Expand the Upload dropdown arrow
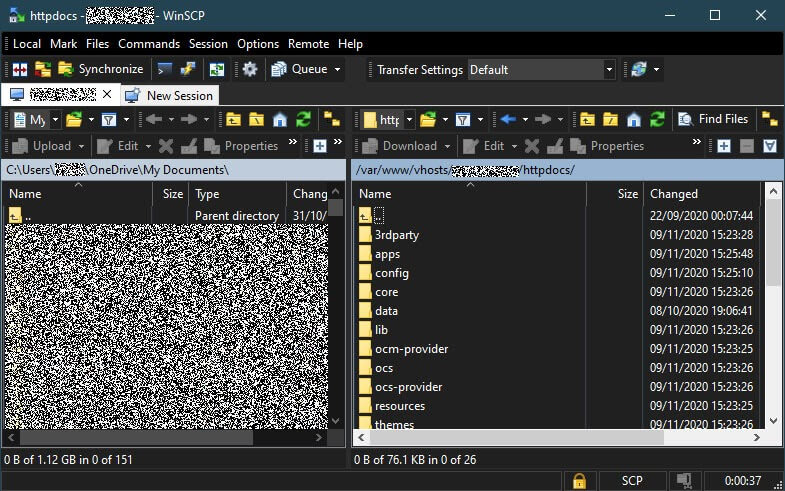The width and height of the screenshot is (785, 491). (x=81, y=146)
